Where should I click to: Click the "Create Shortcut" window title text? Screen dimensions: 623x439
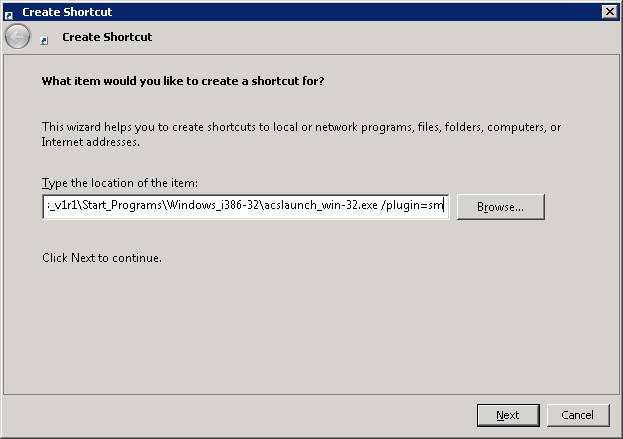pos(67,12)
